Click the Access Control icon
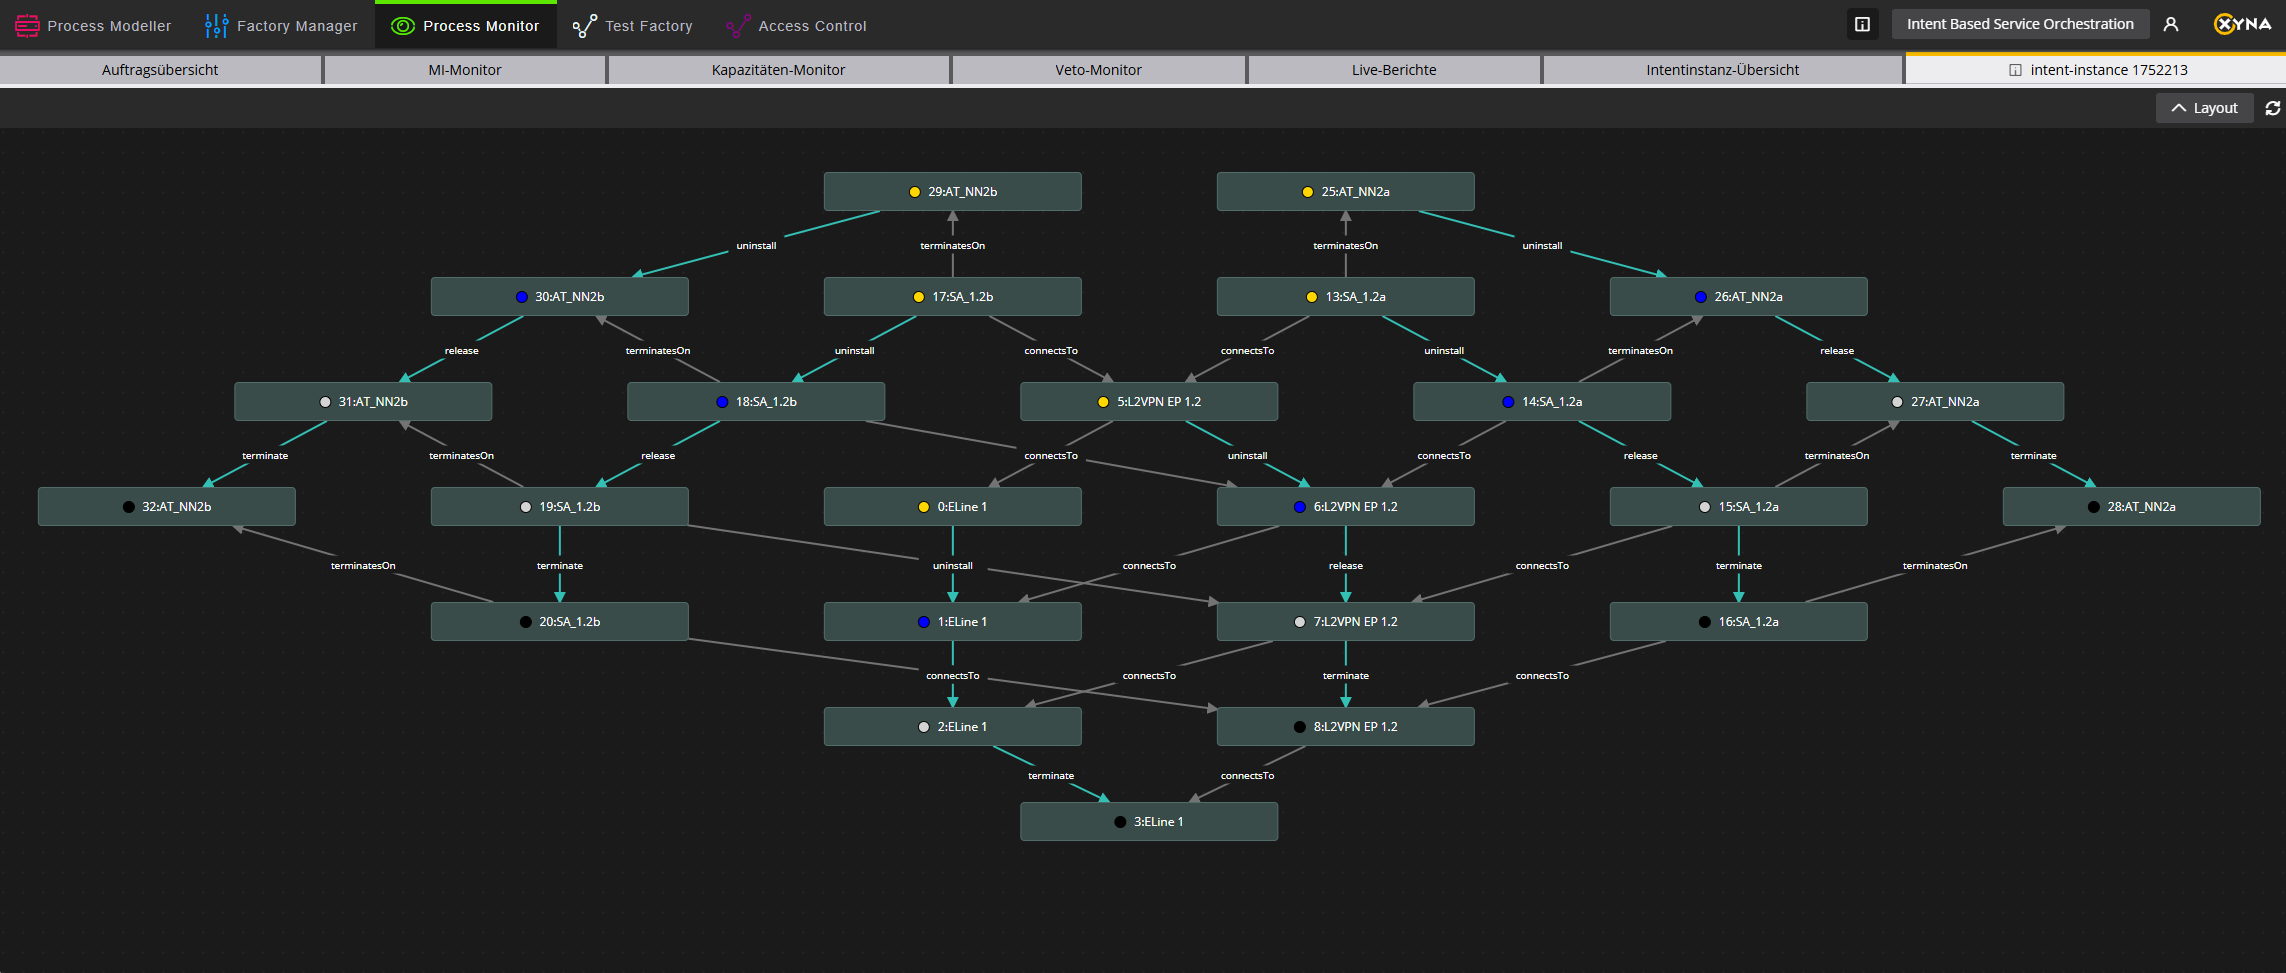Screen dimensions: 2286x973 click(738, 26)
